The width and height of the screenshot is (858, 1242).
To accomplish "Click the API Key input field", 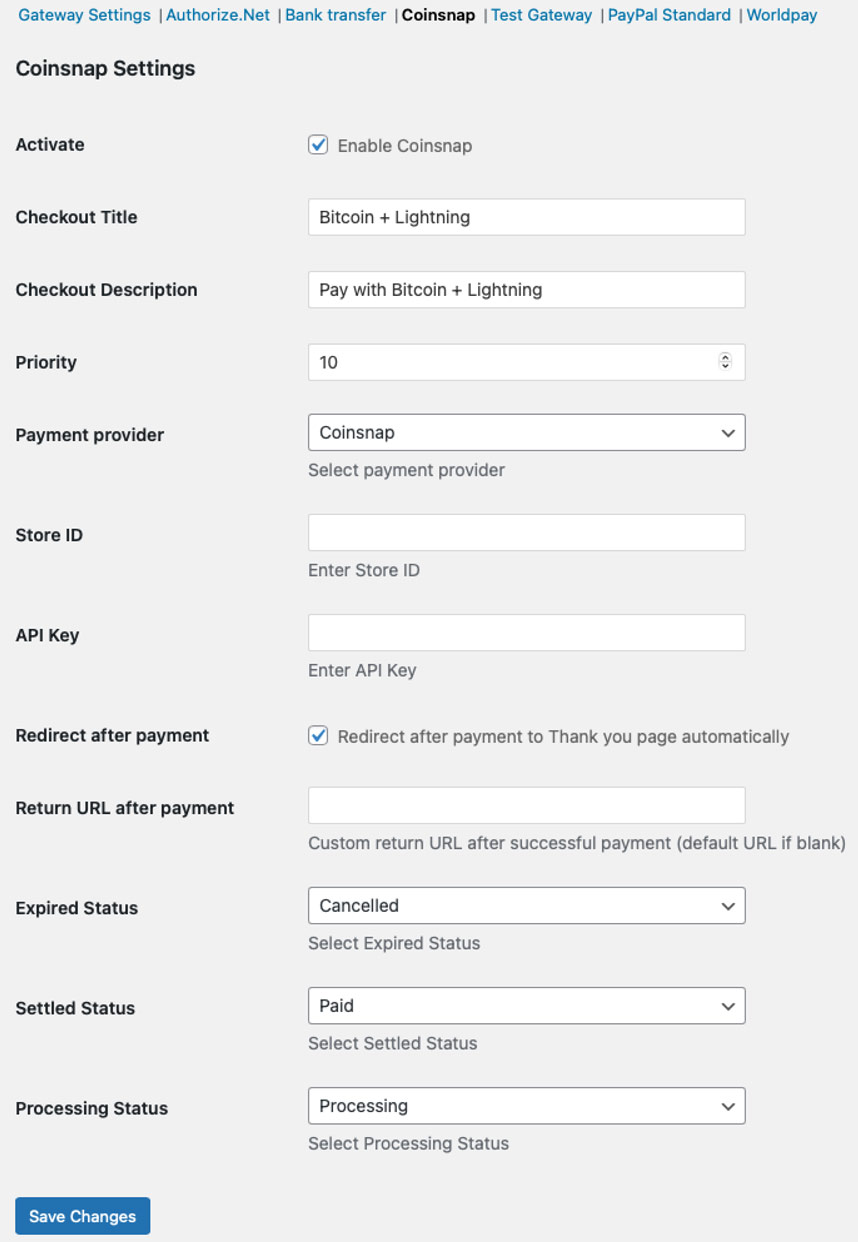I will coord(526,632).
